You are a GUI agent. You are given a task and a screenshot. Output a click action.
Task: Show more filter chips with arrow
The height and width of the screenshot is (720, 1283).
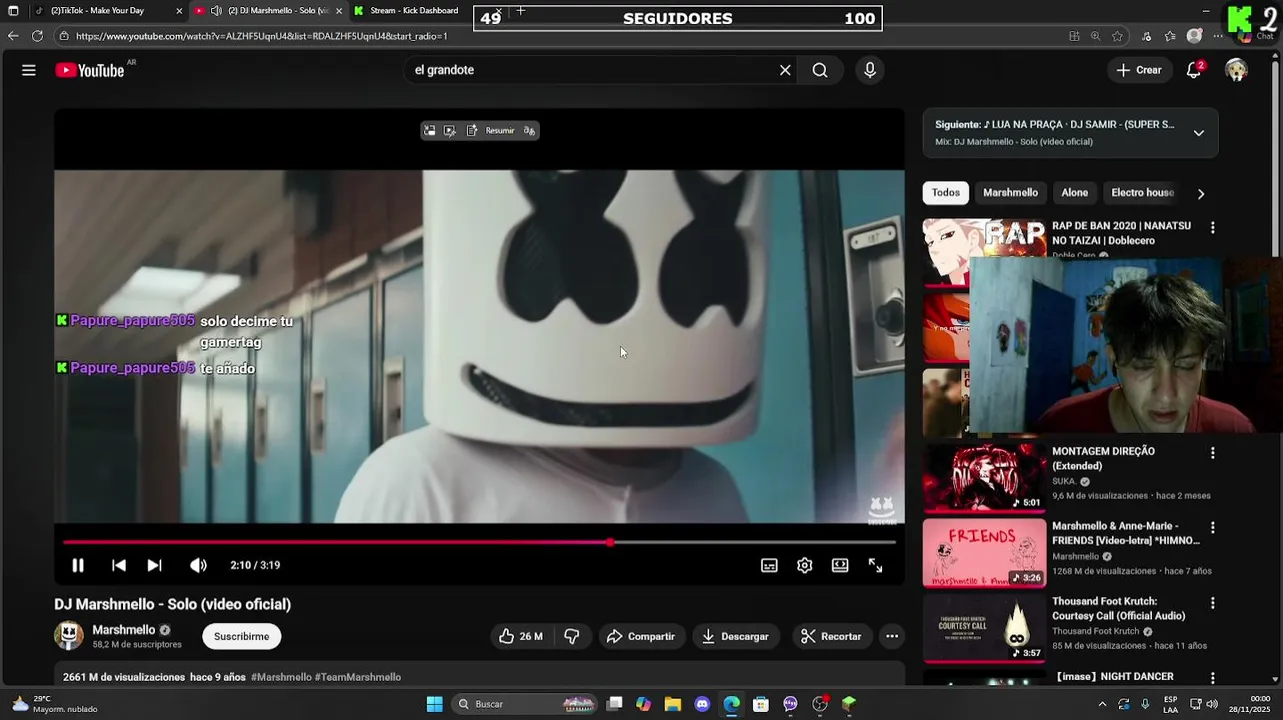[x=1201, y=194]
